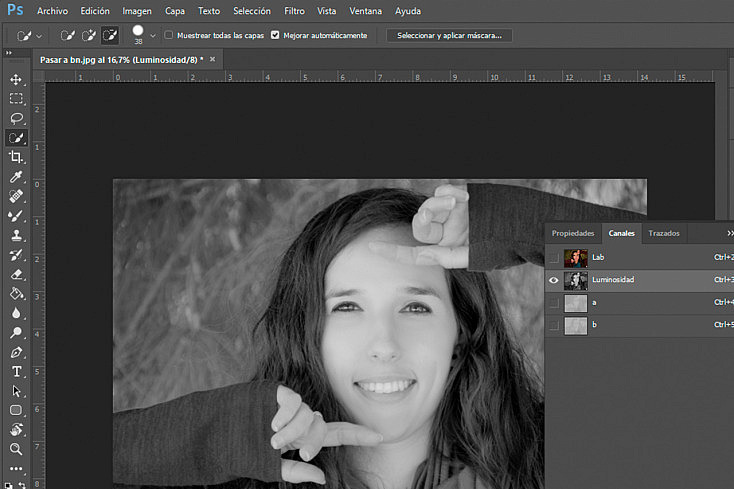Select the Eraser tool
The width and height of the screenshot is (734, 489).
click(16, 274)
